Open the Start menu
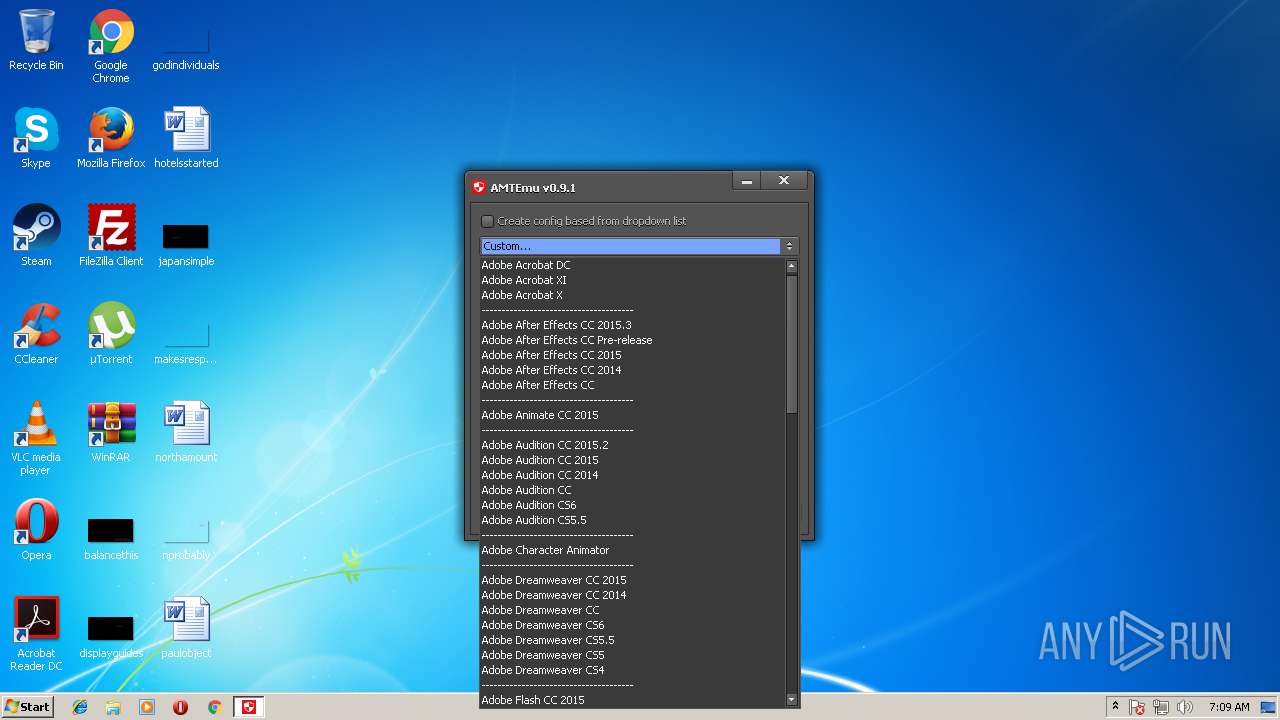 [28, 707]
